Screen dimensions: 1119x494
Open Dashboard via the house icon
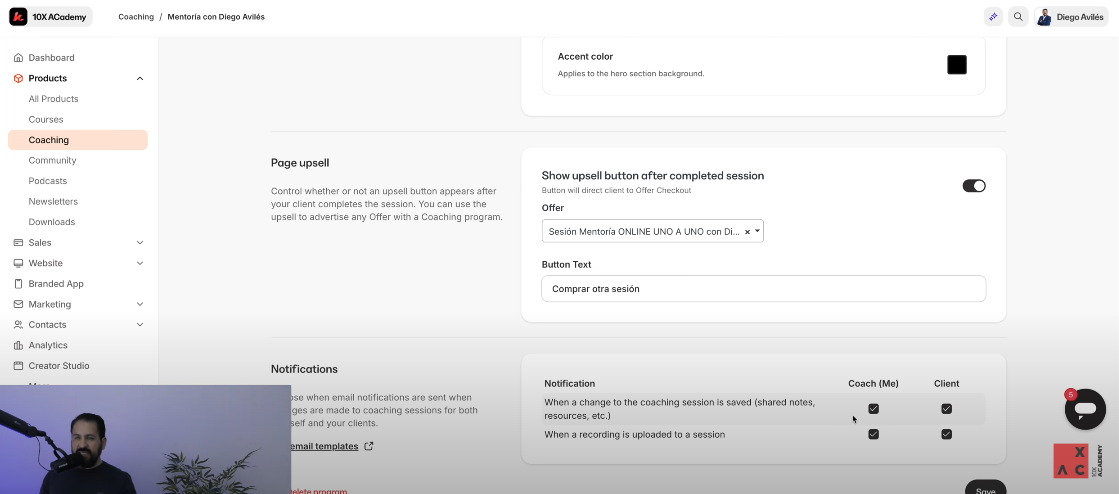18,58
